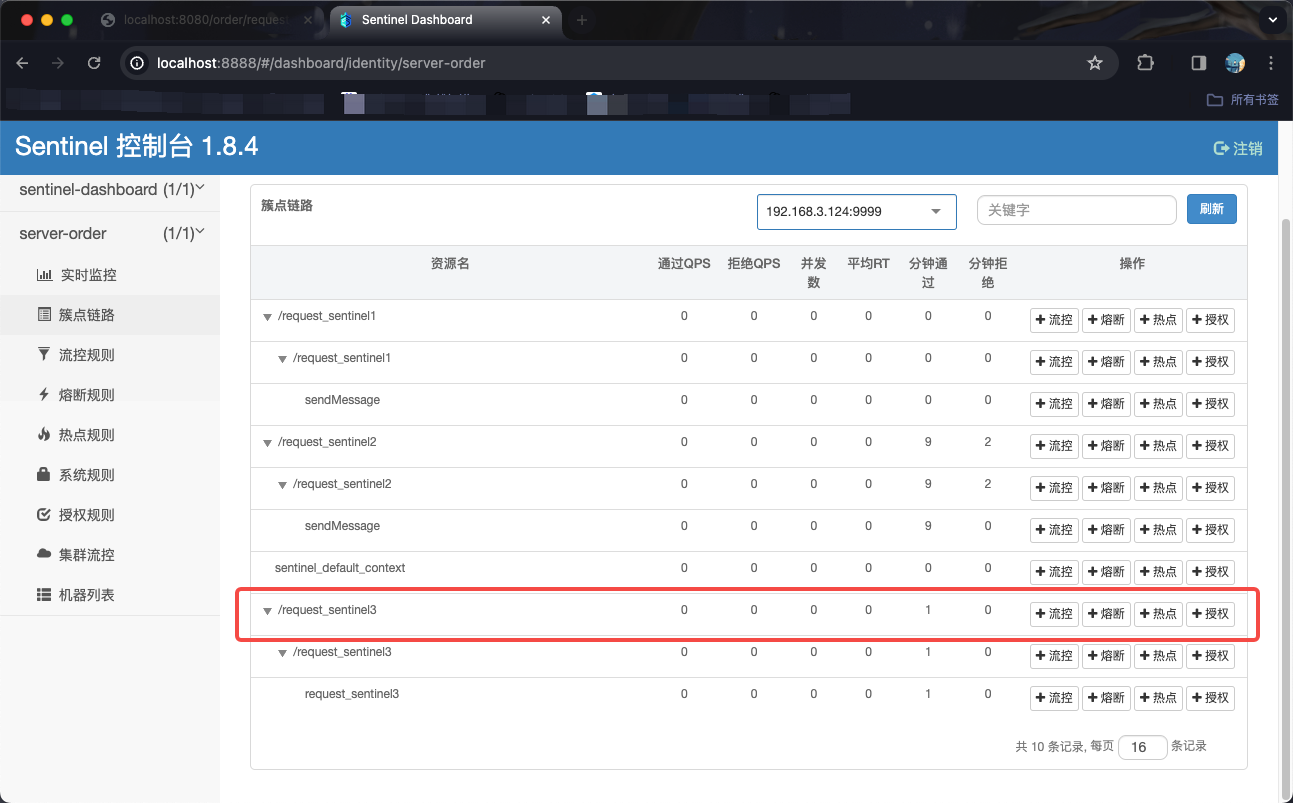Click the flame icon beside 热点规则

click(x=44, y=435)
